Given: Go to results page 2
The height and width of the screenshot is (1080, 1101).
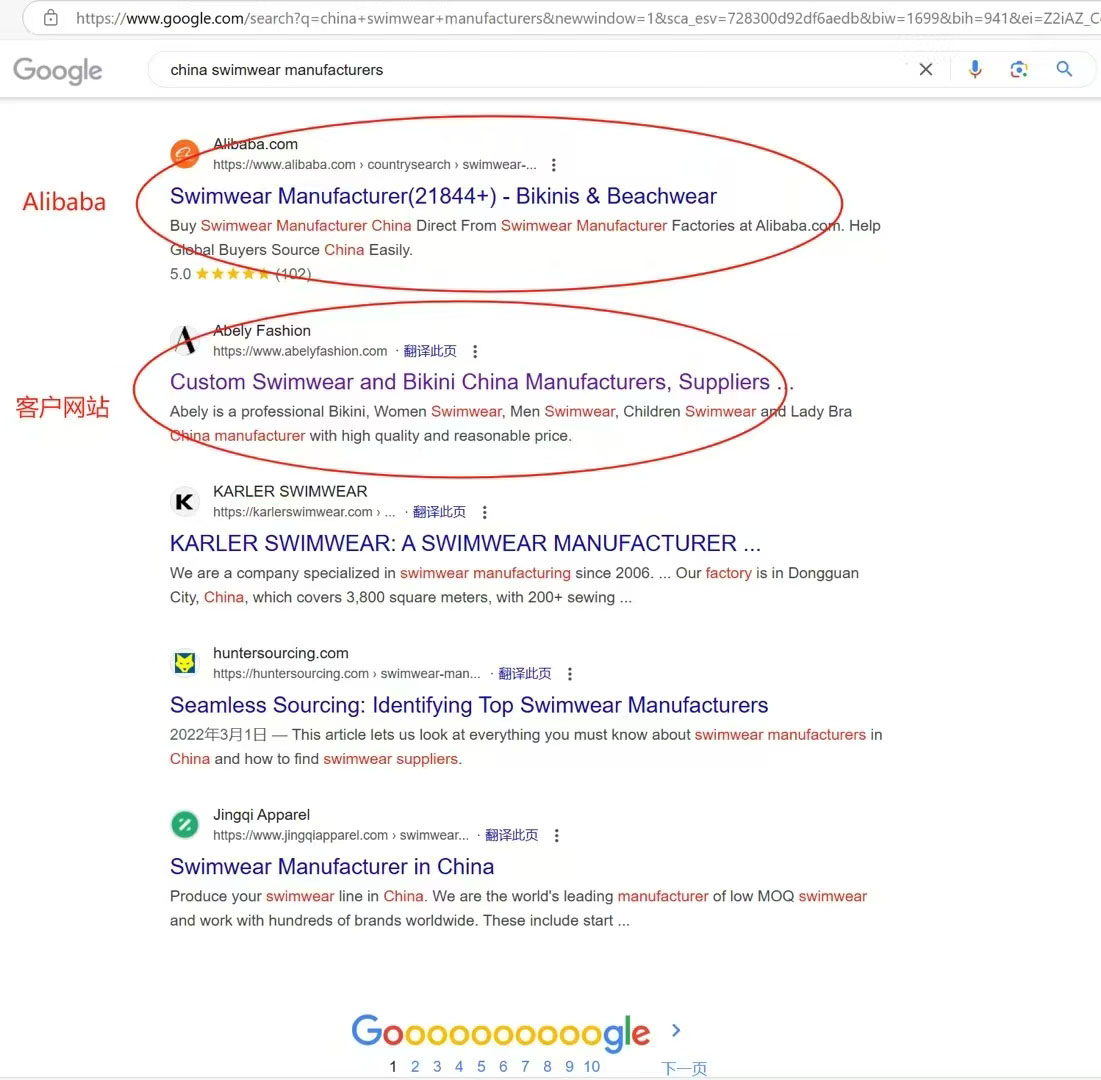Looking at the screenshot, I should [x=415, y=1067].
